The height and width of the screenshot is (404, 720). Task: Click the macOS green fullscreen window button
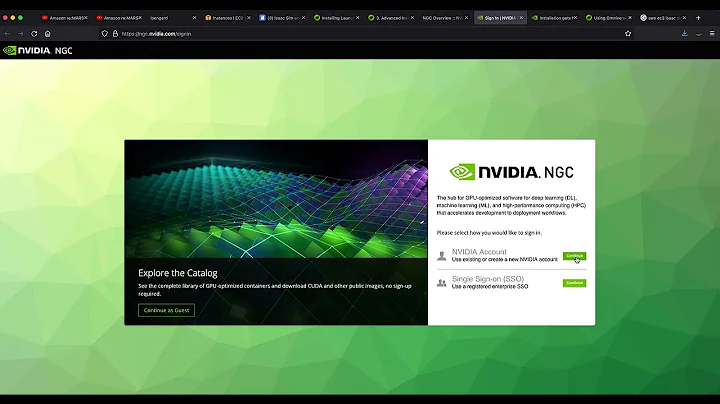click(20, 18)
